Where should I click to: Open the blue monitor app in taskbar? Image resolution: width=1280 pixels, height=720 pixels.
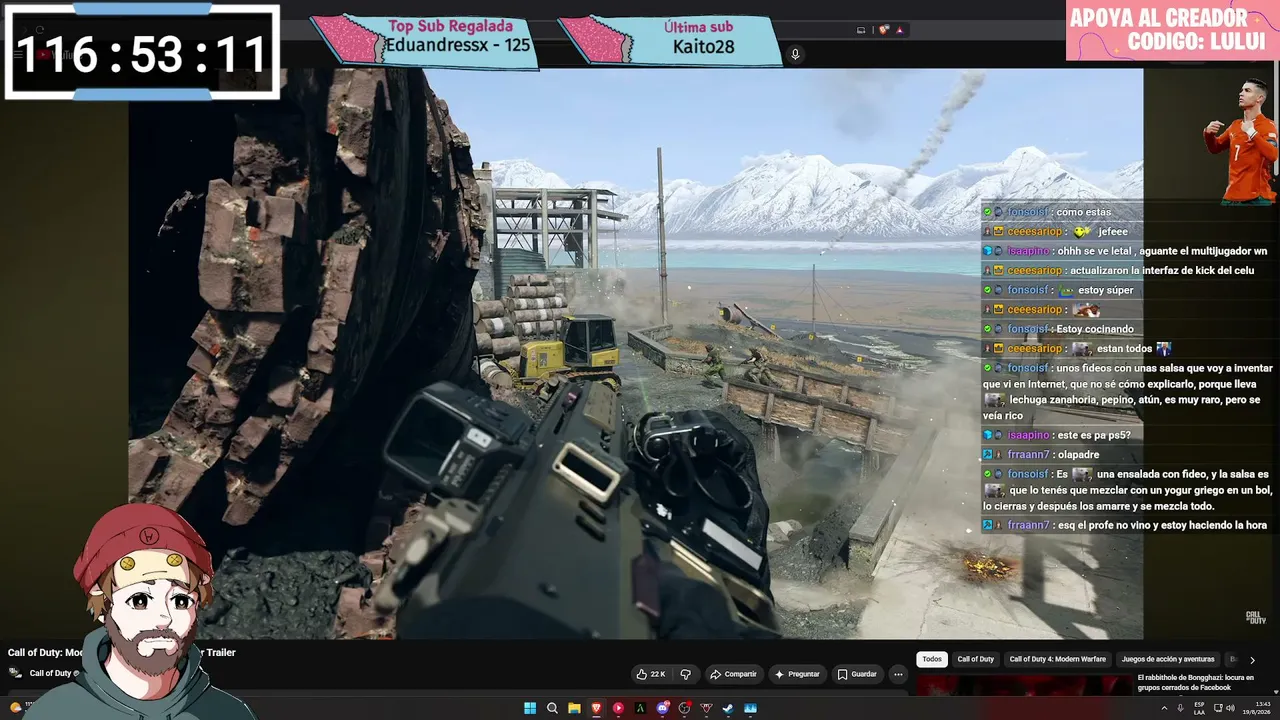point(750,708)
